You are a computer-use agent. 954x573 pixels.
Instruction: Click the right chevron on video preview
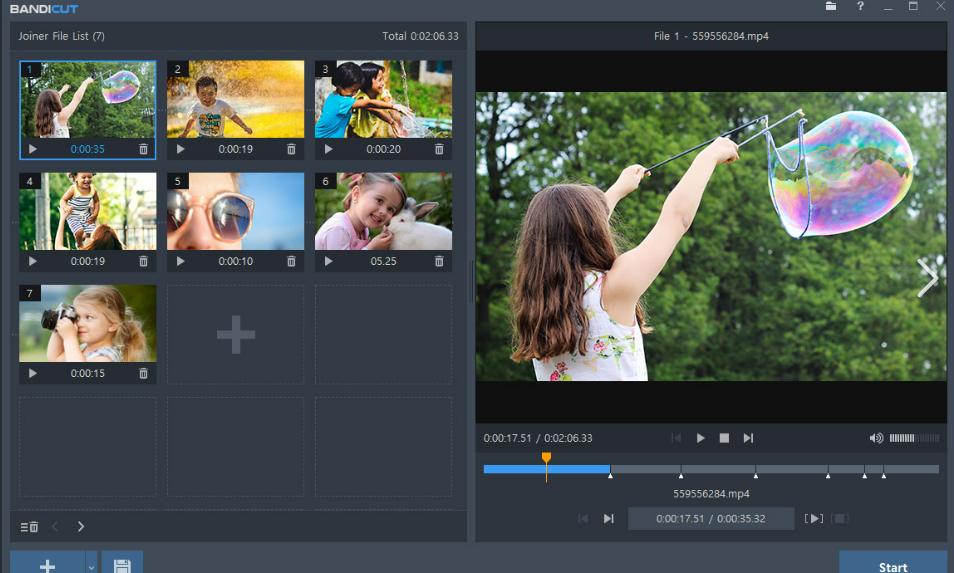click(927, 278)
